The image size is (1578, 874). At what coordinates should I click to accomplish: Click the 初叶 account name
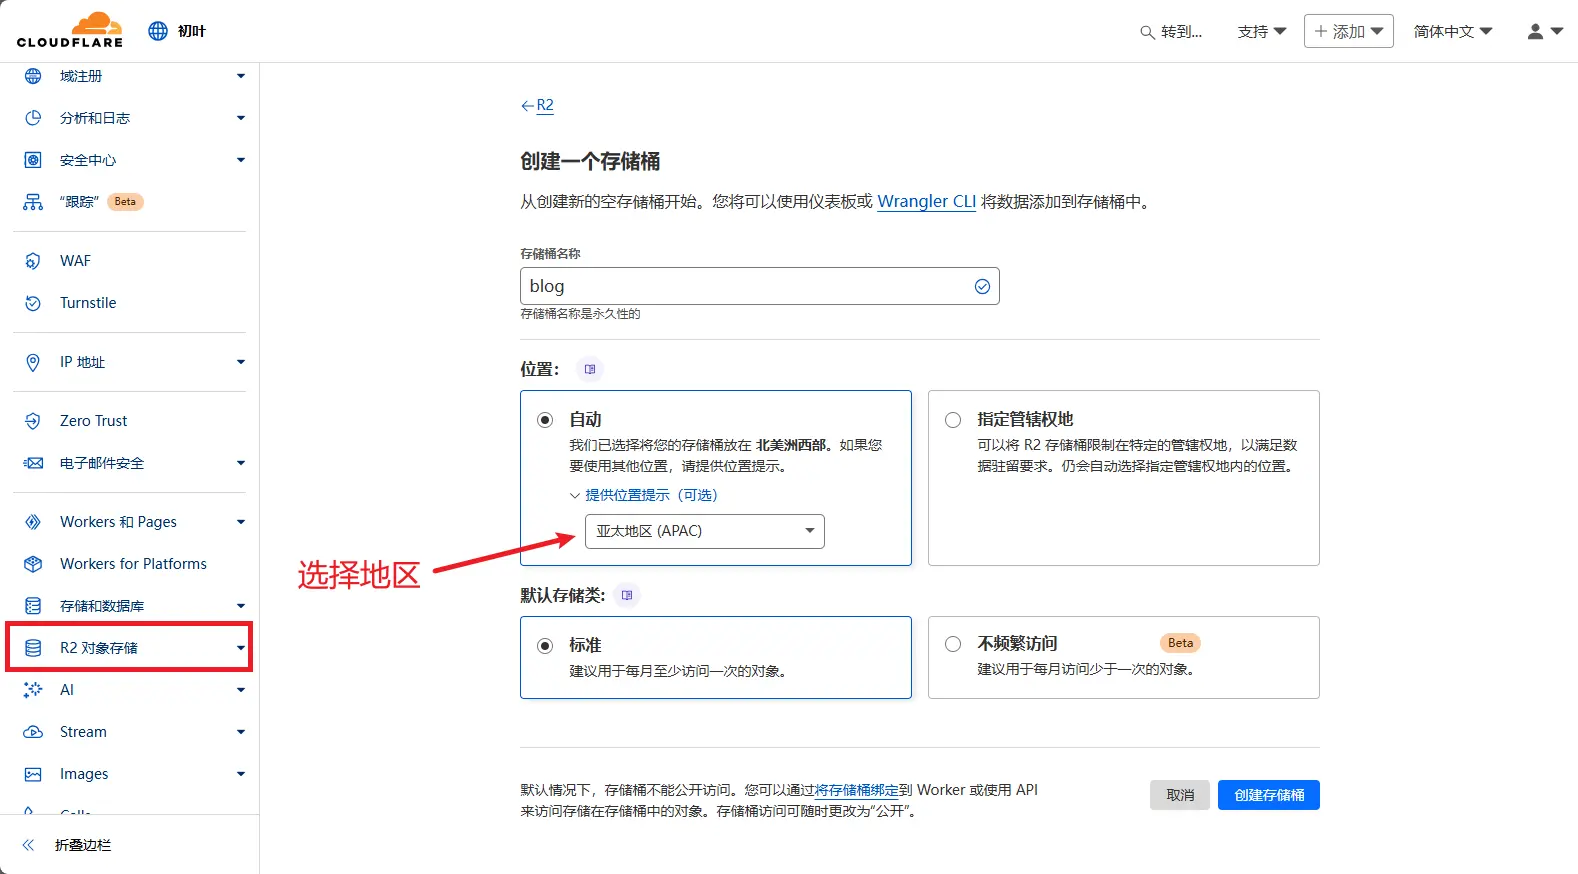(192, 31)
